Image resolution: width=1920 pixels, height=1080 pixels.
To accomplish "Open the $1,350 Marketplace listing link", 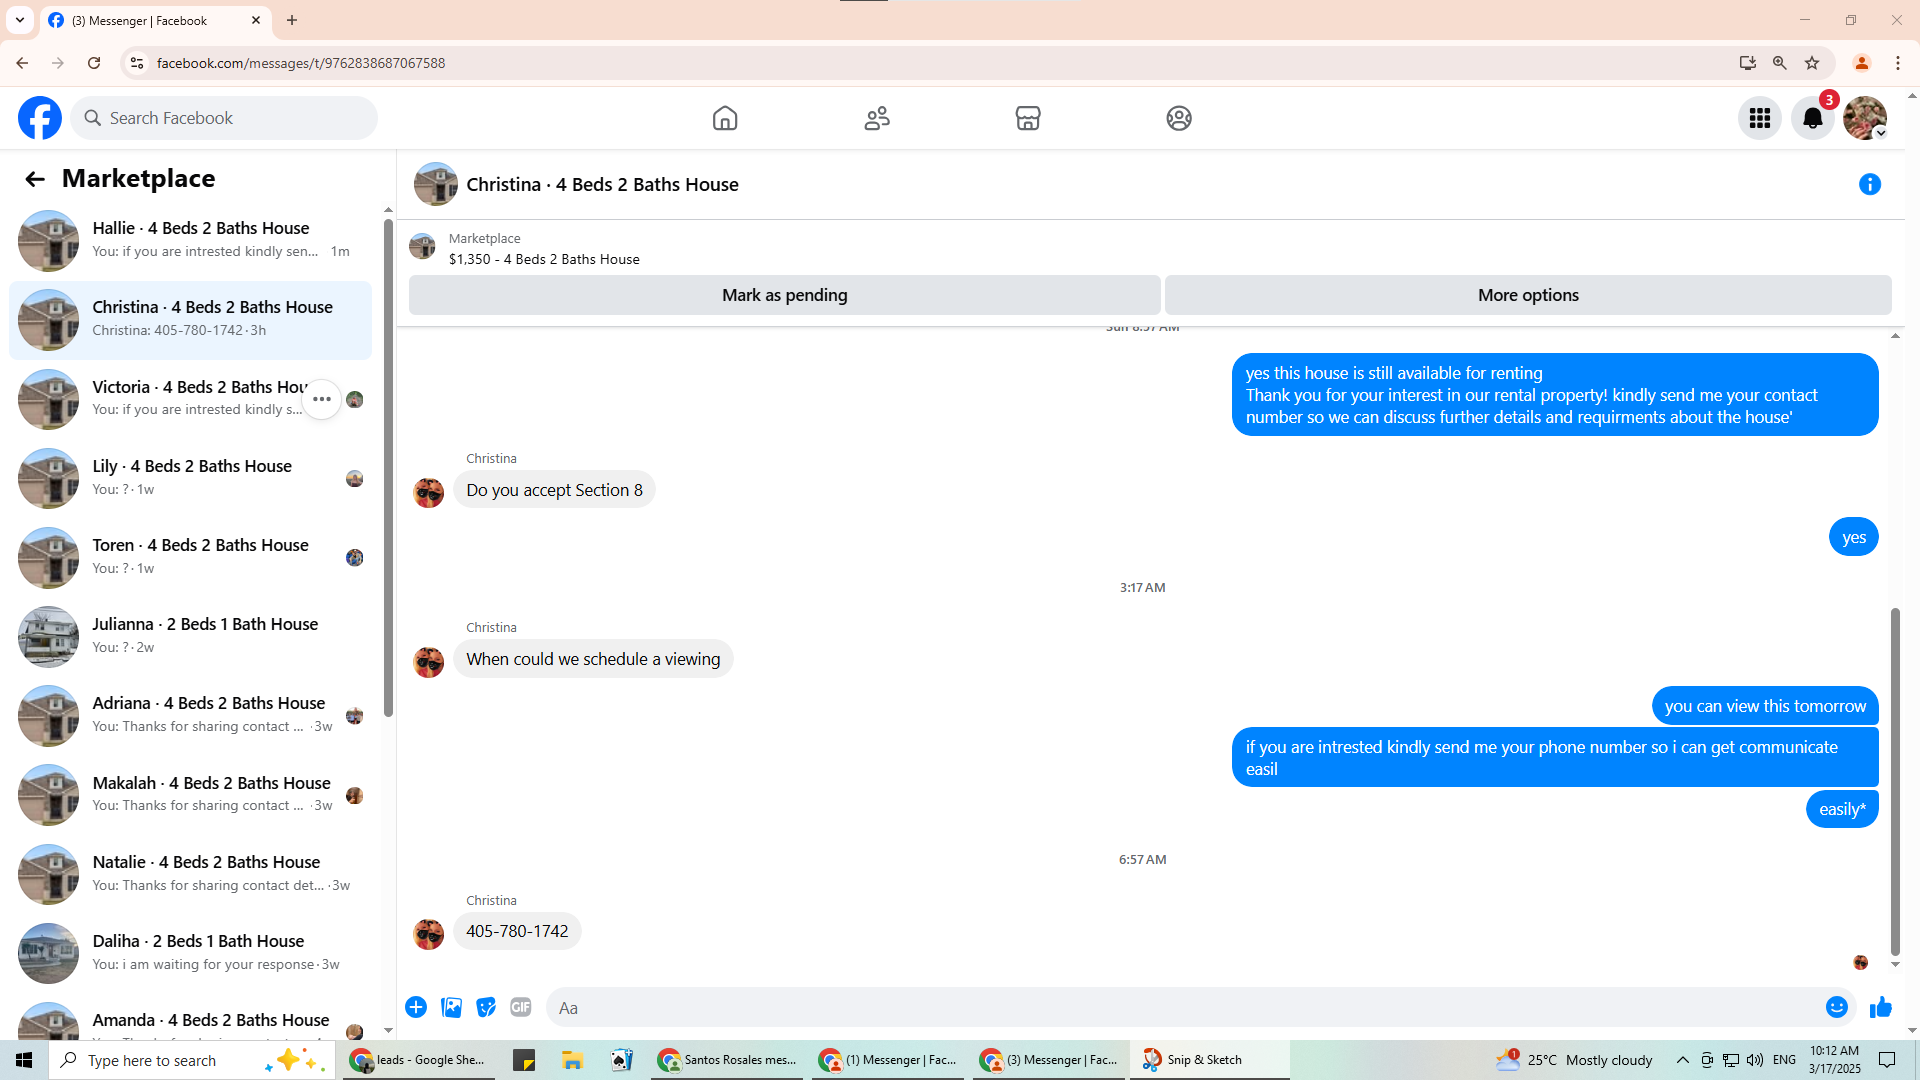I will [x=544, y=259].
